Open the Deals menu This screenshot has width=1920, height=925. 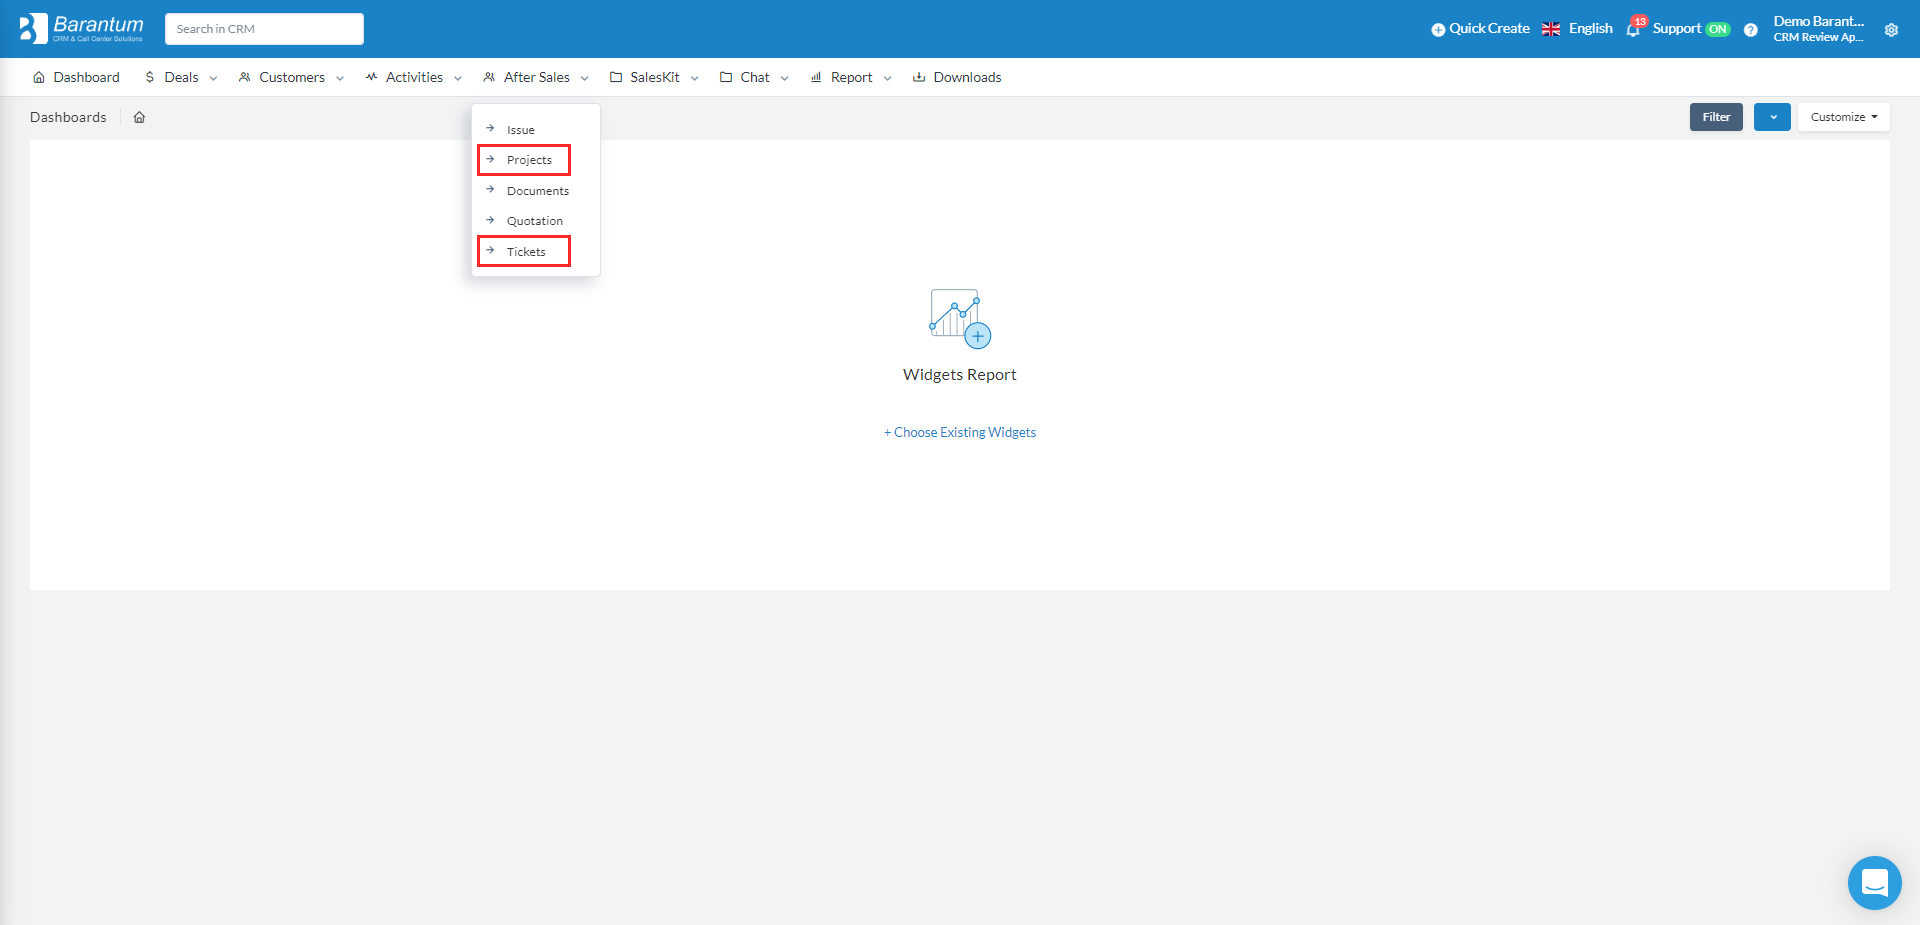tap(181, 77)
